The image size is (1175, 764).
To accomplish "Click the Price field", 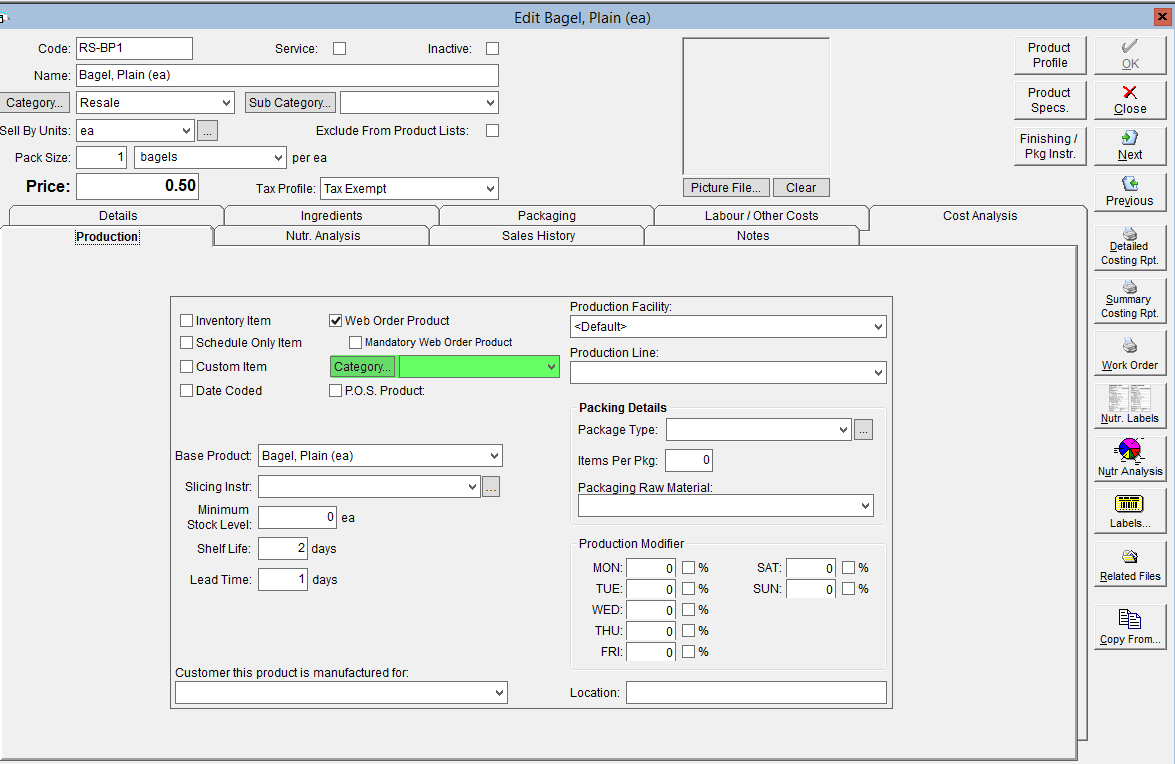I will click(138, 186).
